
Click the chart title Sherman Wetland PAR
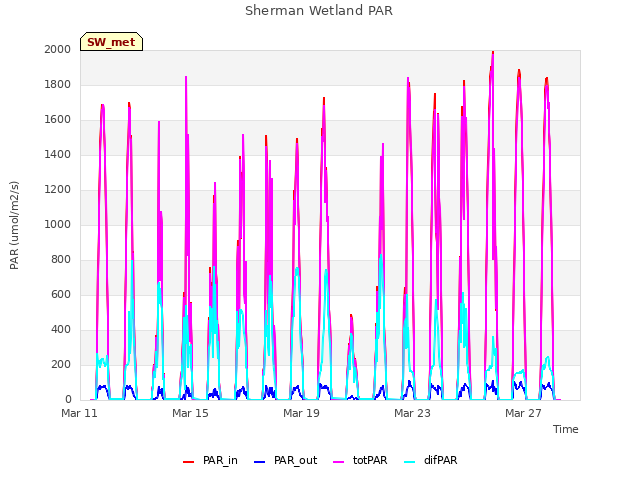pos(319,11)
